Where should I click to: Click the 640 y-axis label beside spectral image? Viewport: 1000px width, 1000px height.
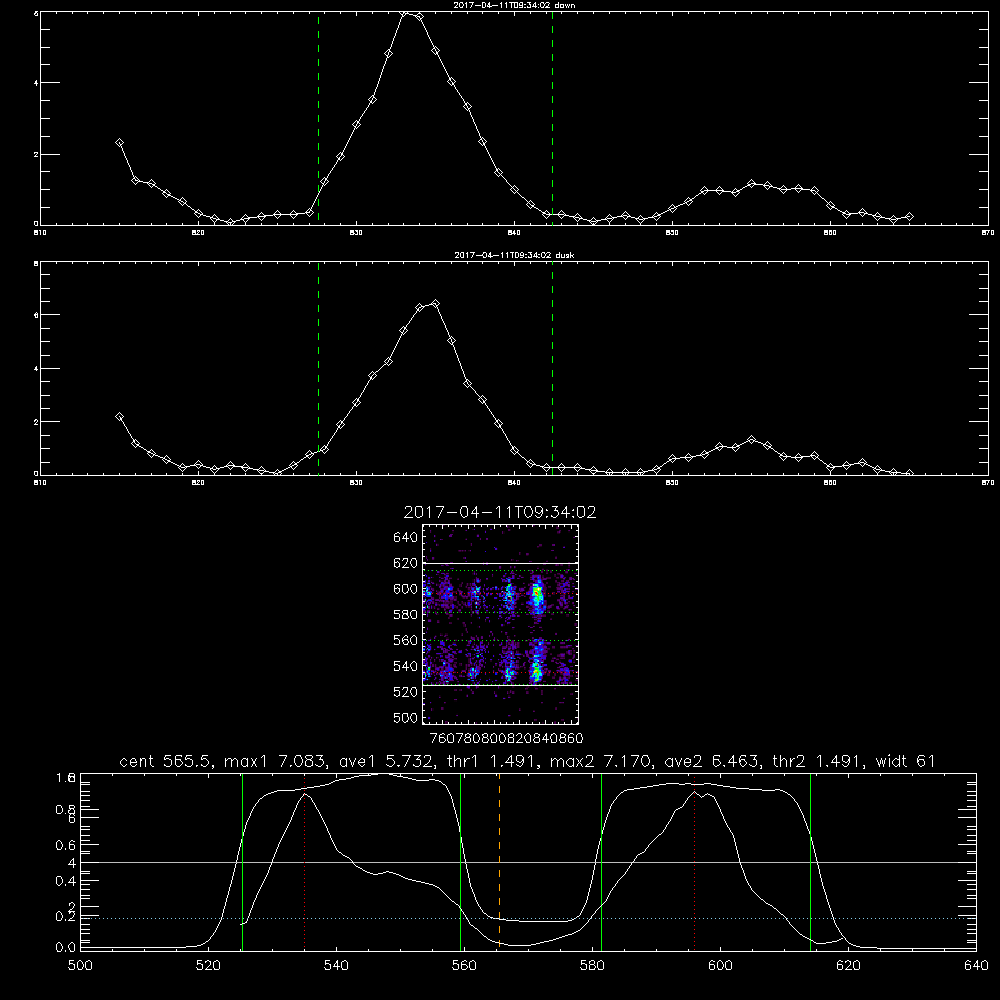(x=406, y=538)
